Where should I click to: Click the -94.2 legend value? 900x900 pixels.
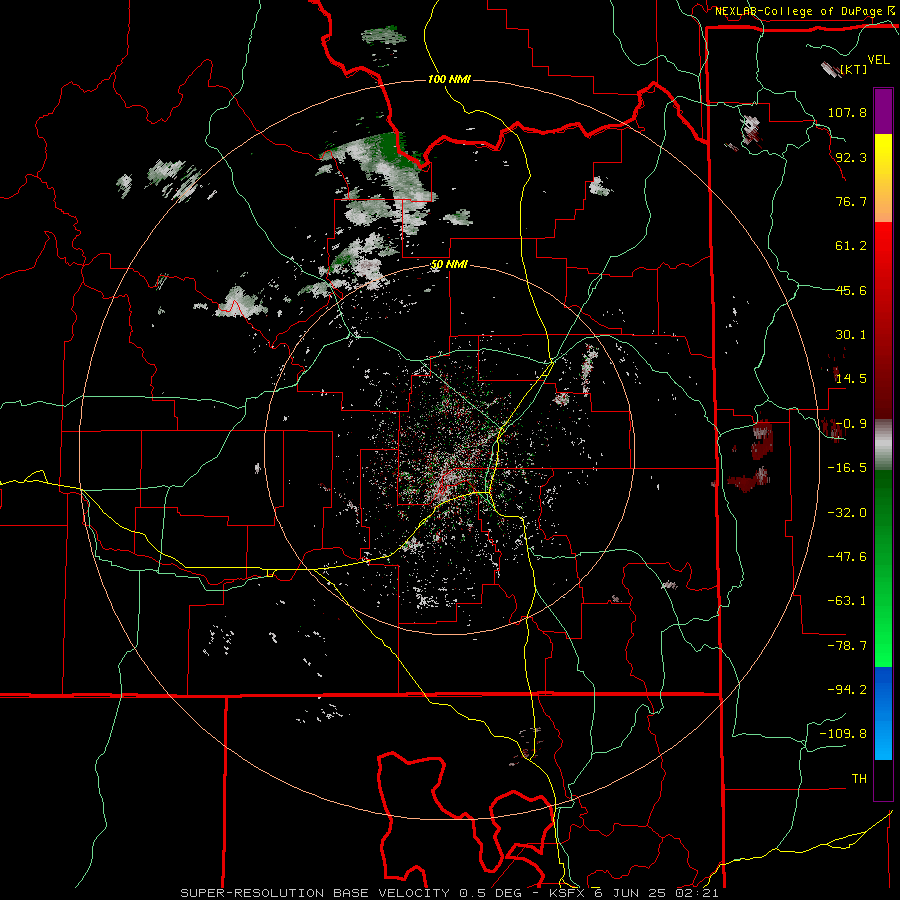847,690
